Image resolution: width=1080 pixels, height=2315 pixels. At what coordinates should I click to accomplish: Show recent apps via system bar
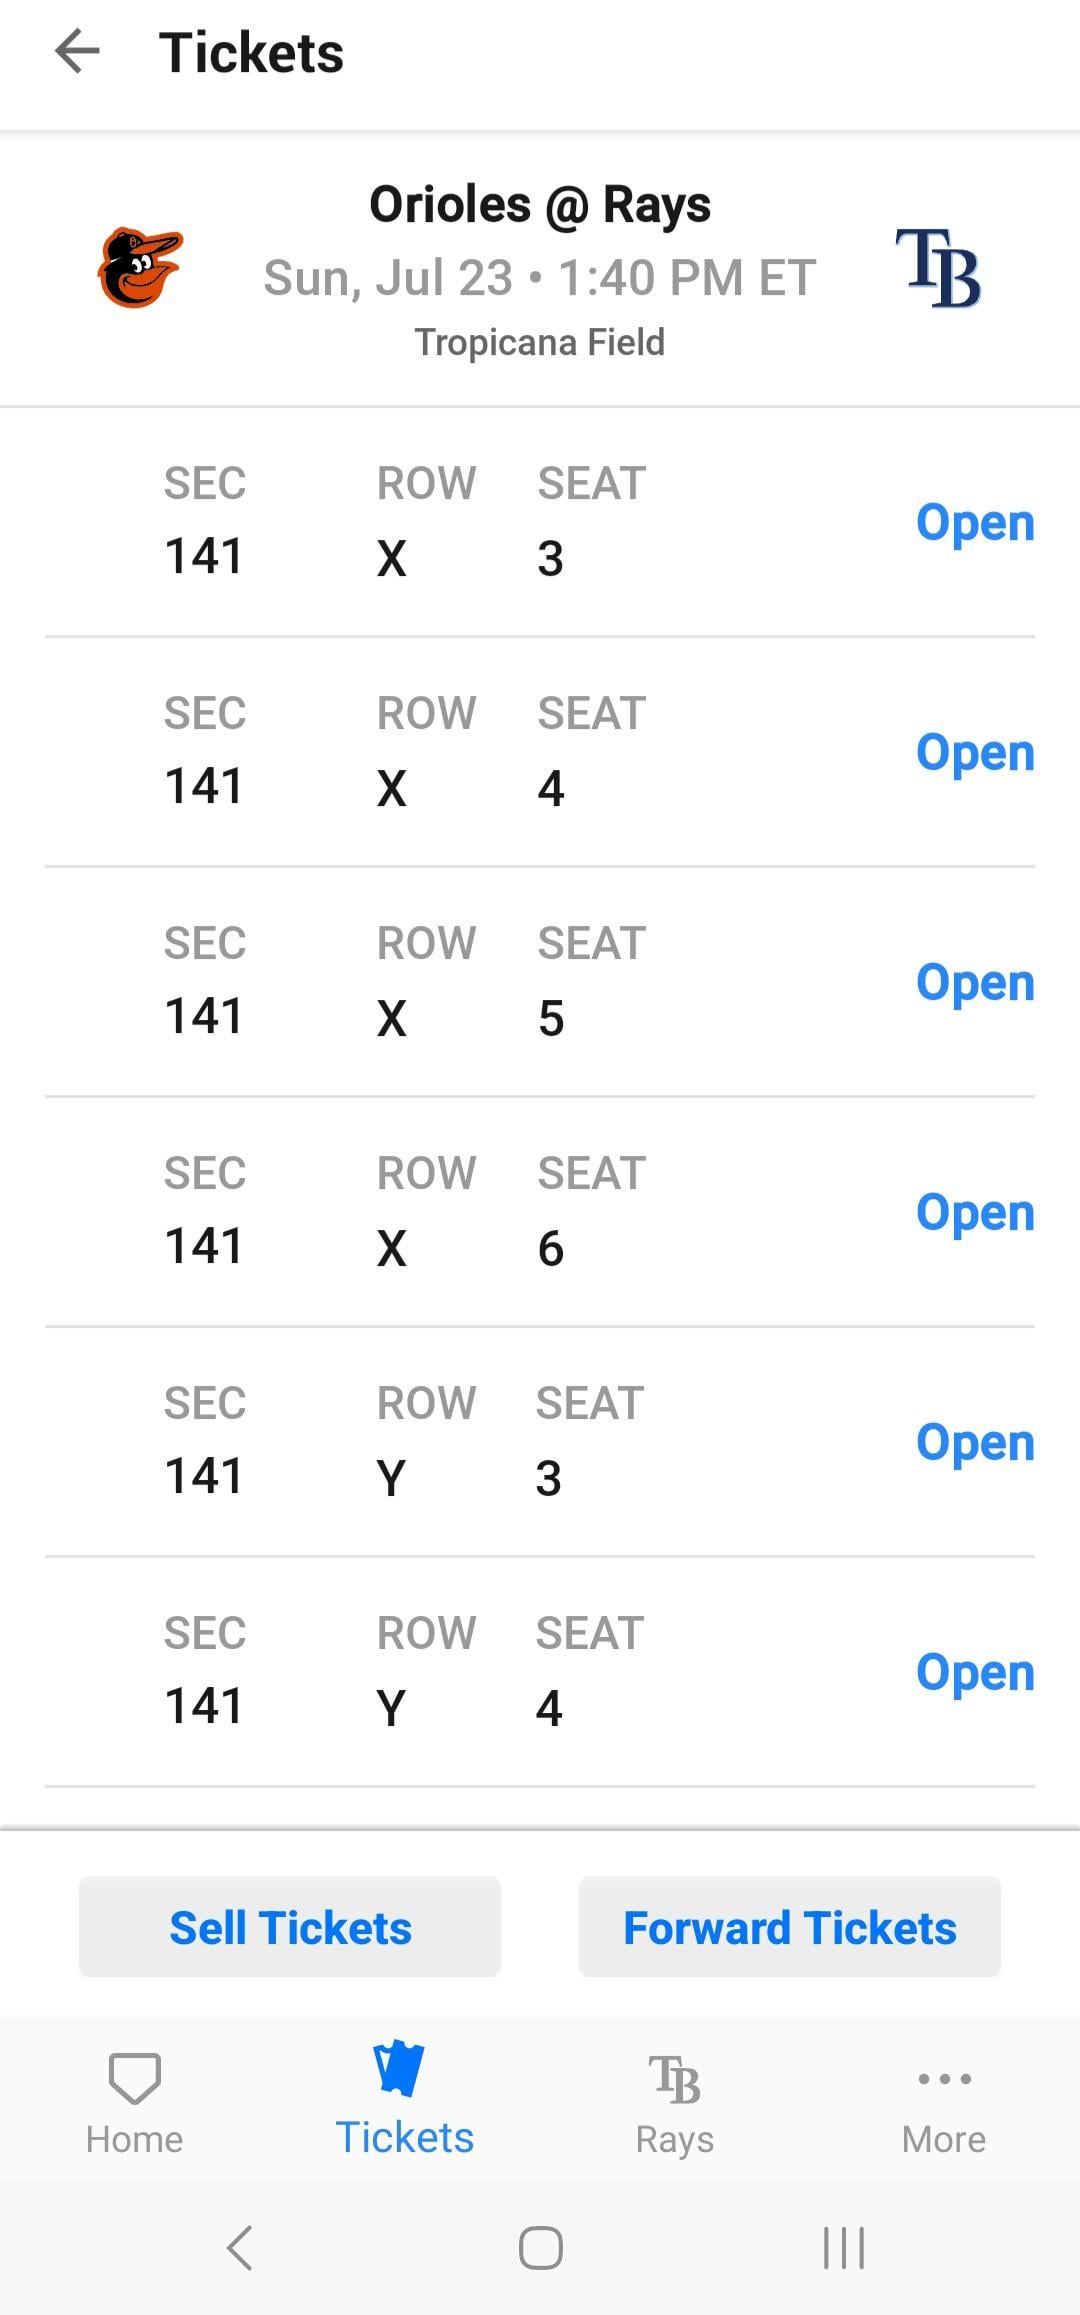point(843,2248)
